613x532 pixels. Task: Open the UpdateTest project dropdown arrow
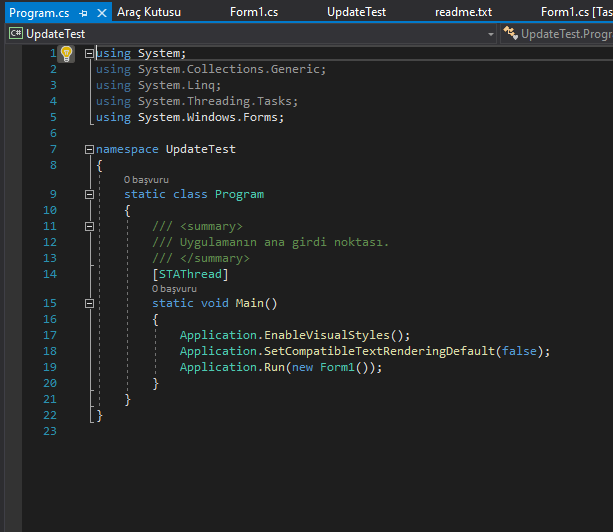point(491,34)
